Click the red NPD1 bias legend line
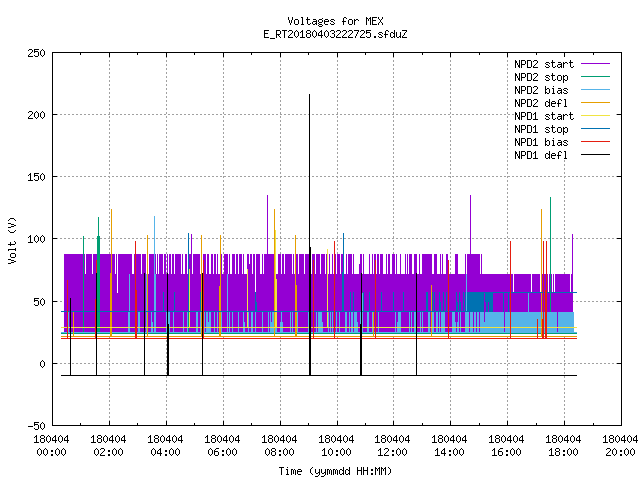640x480 pixels. coord(595,142)
